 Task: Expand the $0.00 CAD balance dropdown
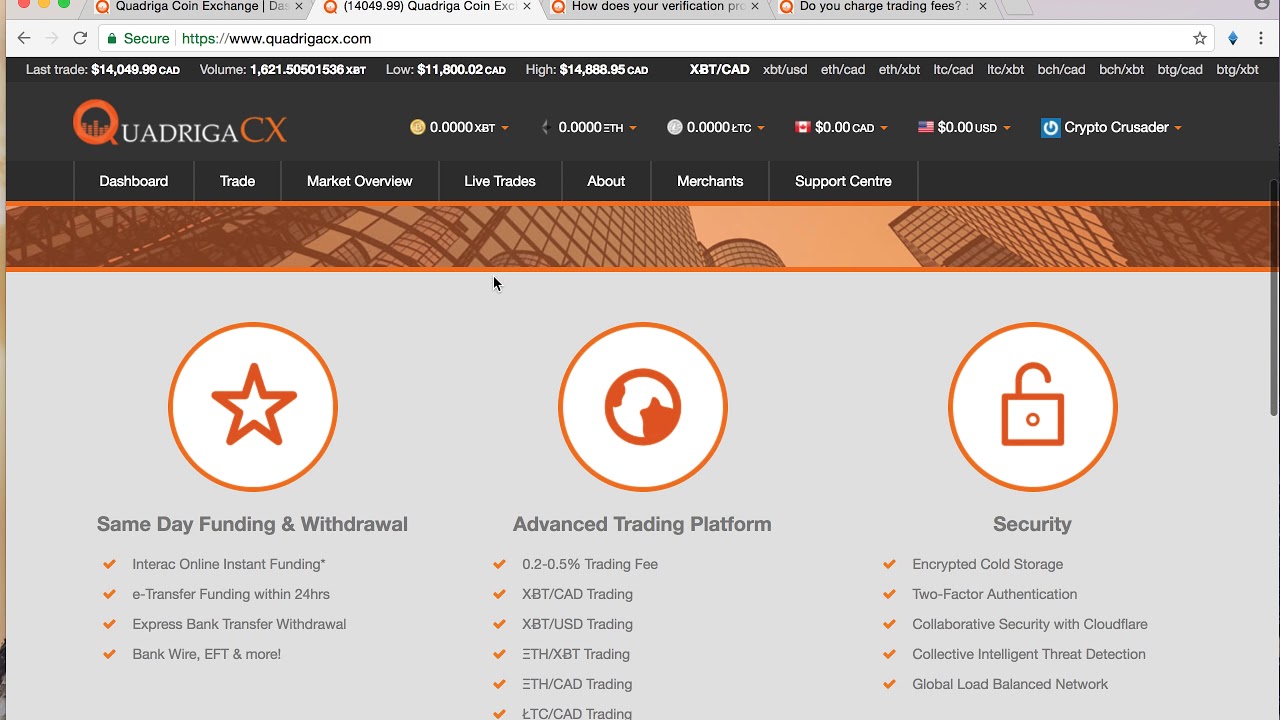coord(841,127)
